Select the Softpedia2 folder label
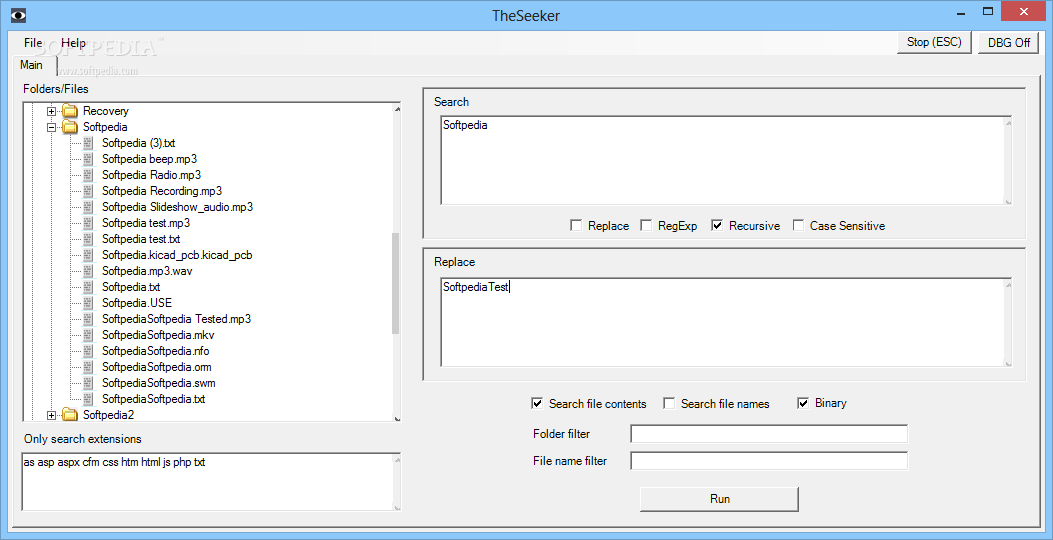The image size is (1053, 540). click(108, 415)
